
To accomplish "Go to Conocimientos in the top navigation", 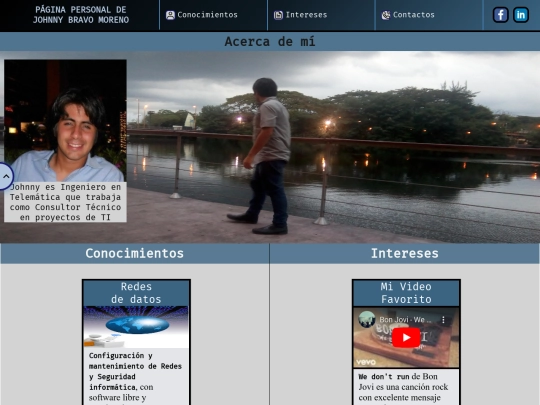I will (207, 15).
